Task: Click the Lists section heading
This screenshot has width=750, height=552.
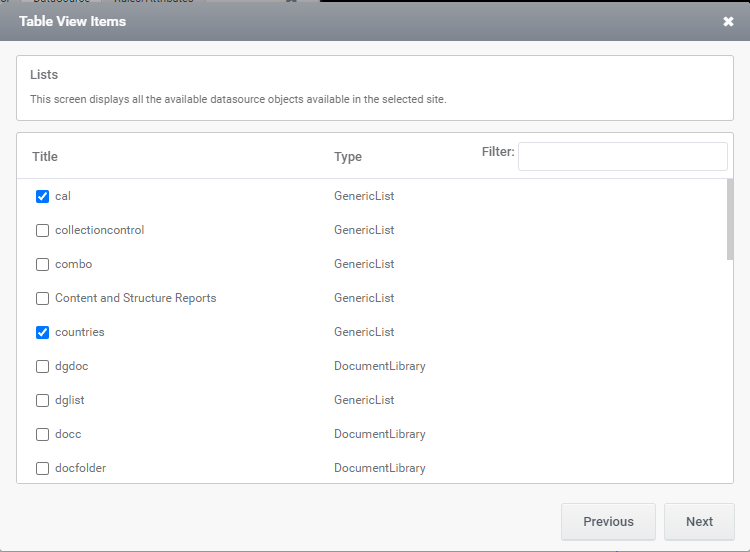Action: (44, 75)
